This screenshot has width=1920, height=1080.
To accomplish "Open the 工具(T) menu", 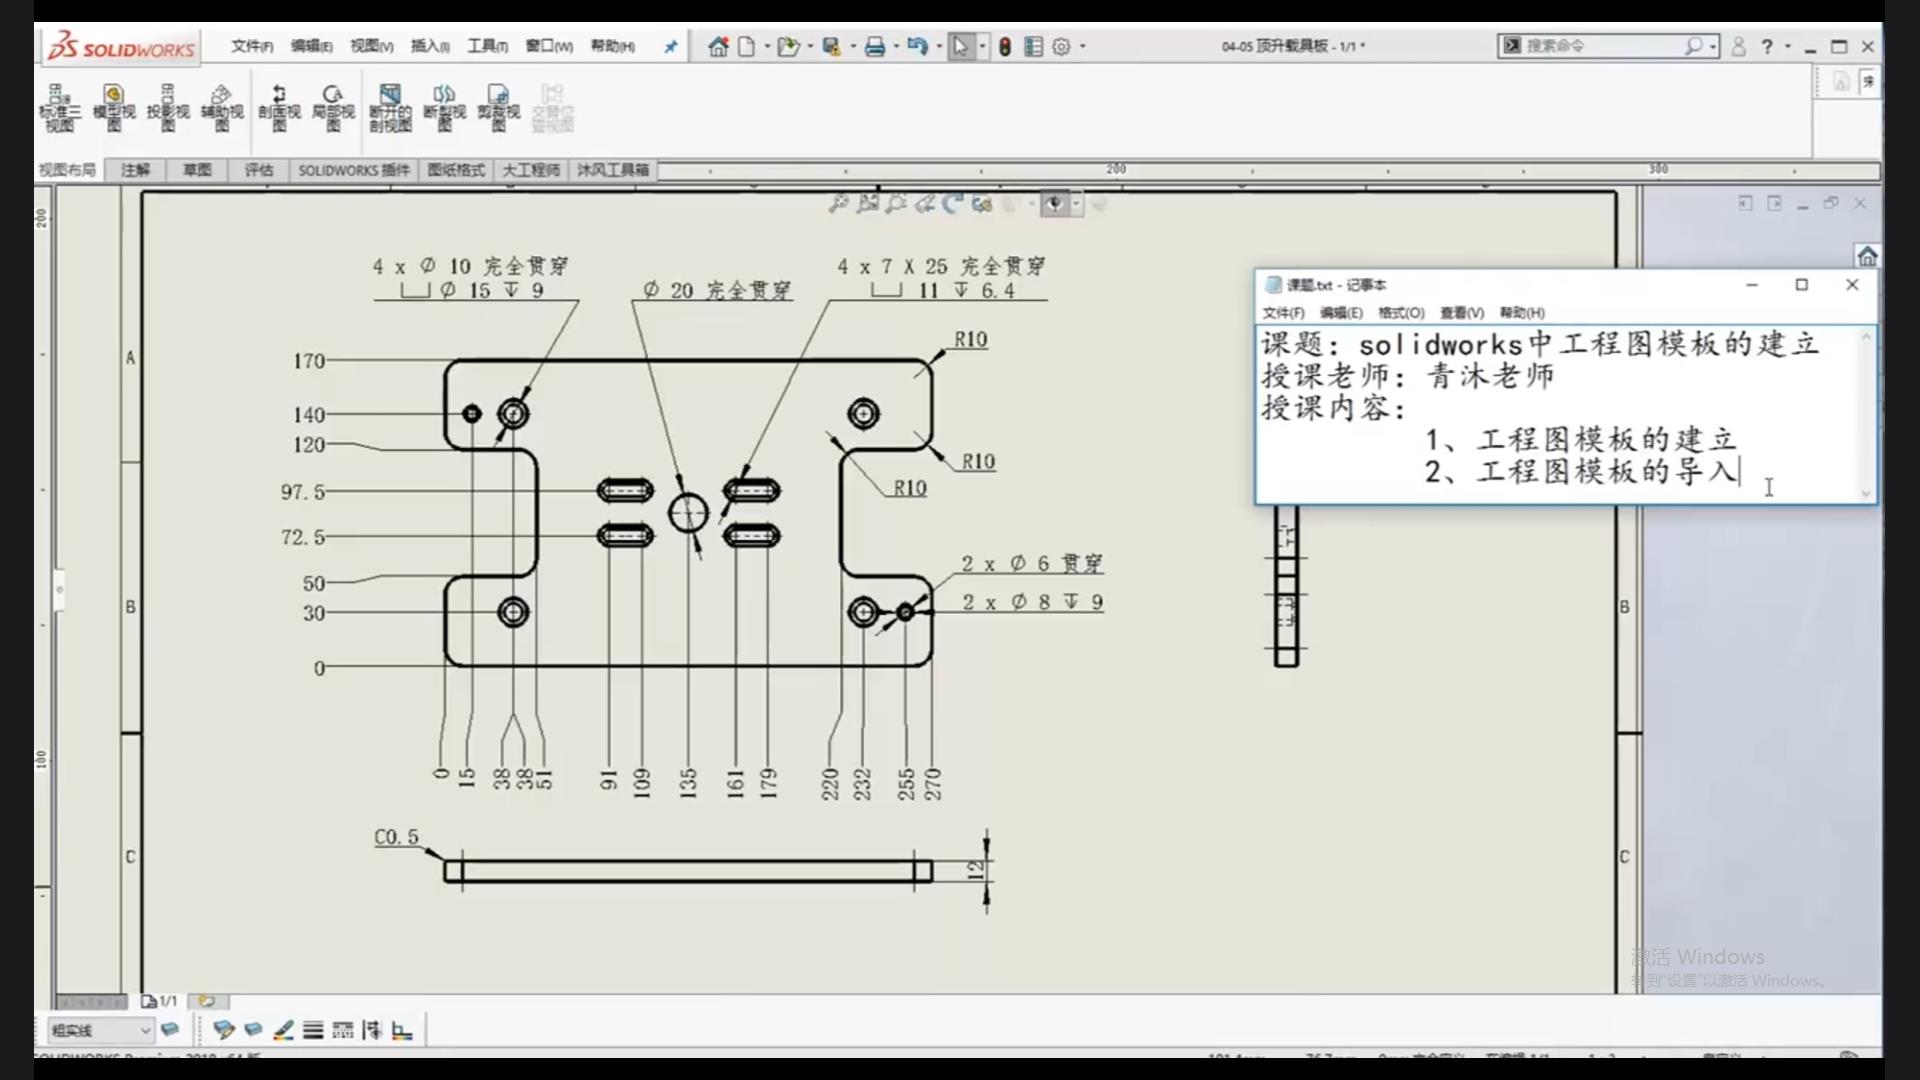I will click(x=488, y=46).
